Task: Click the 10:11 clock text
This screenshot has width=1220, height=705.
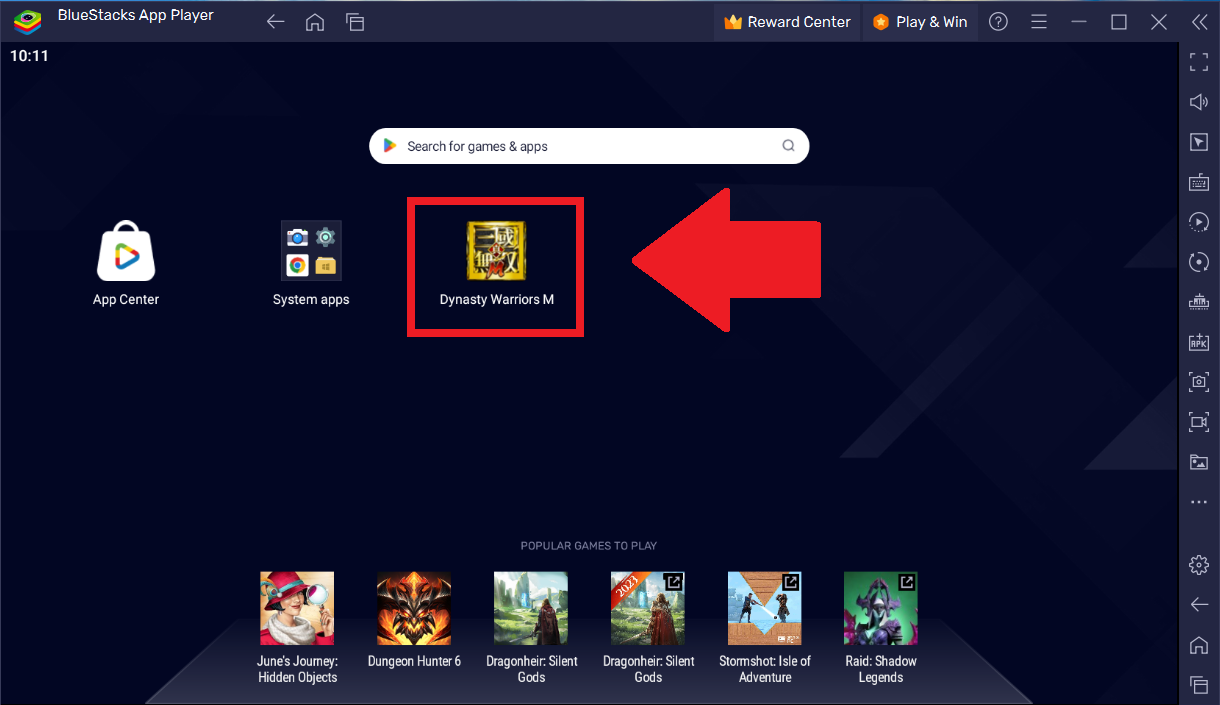Action: point(29,56)
